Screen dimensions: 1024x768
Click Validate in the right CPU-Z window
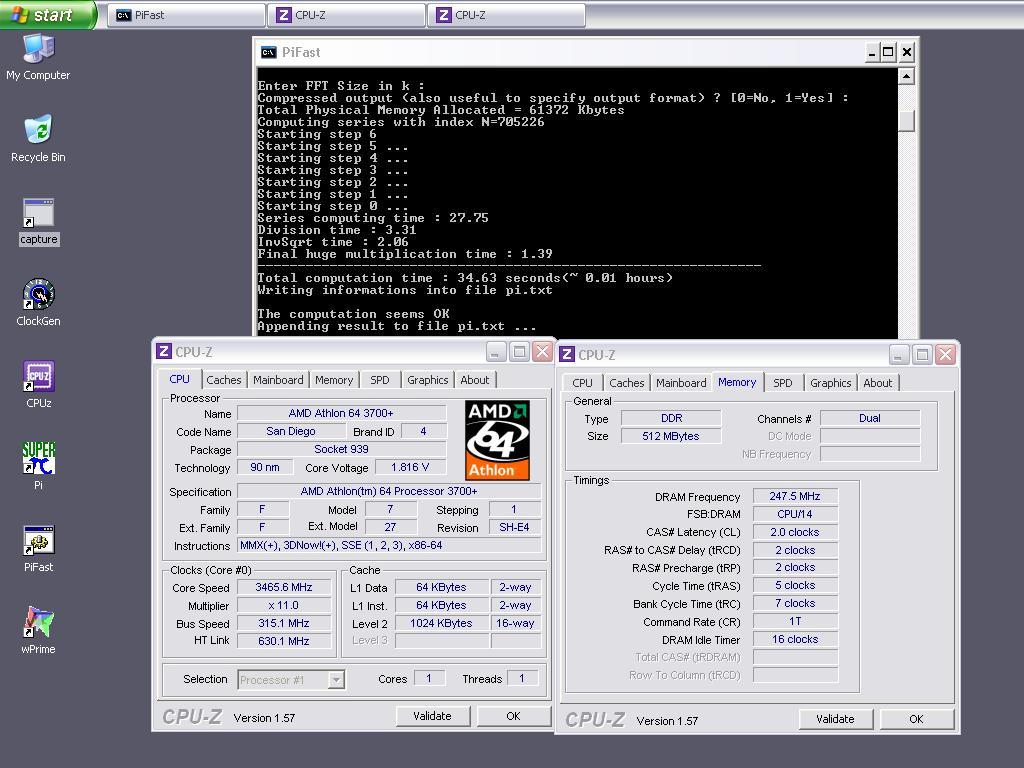coord(835,719)
